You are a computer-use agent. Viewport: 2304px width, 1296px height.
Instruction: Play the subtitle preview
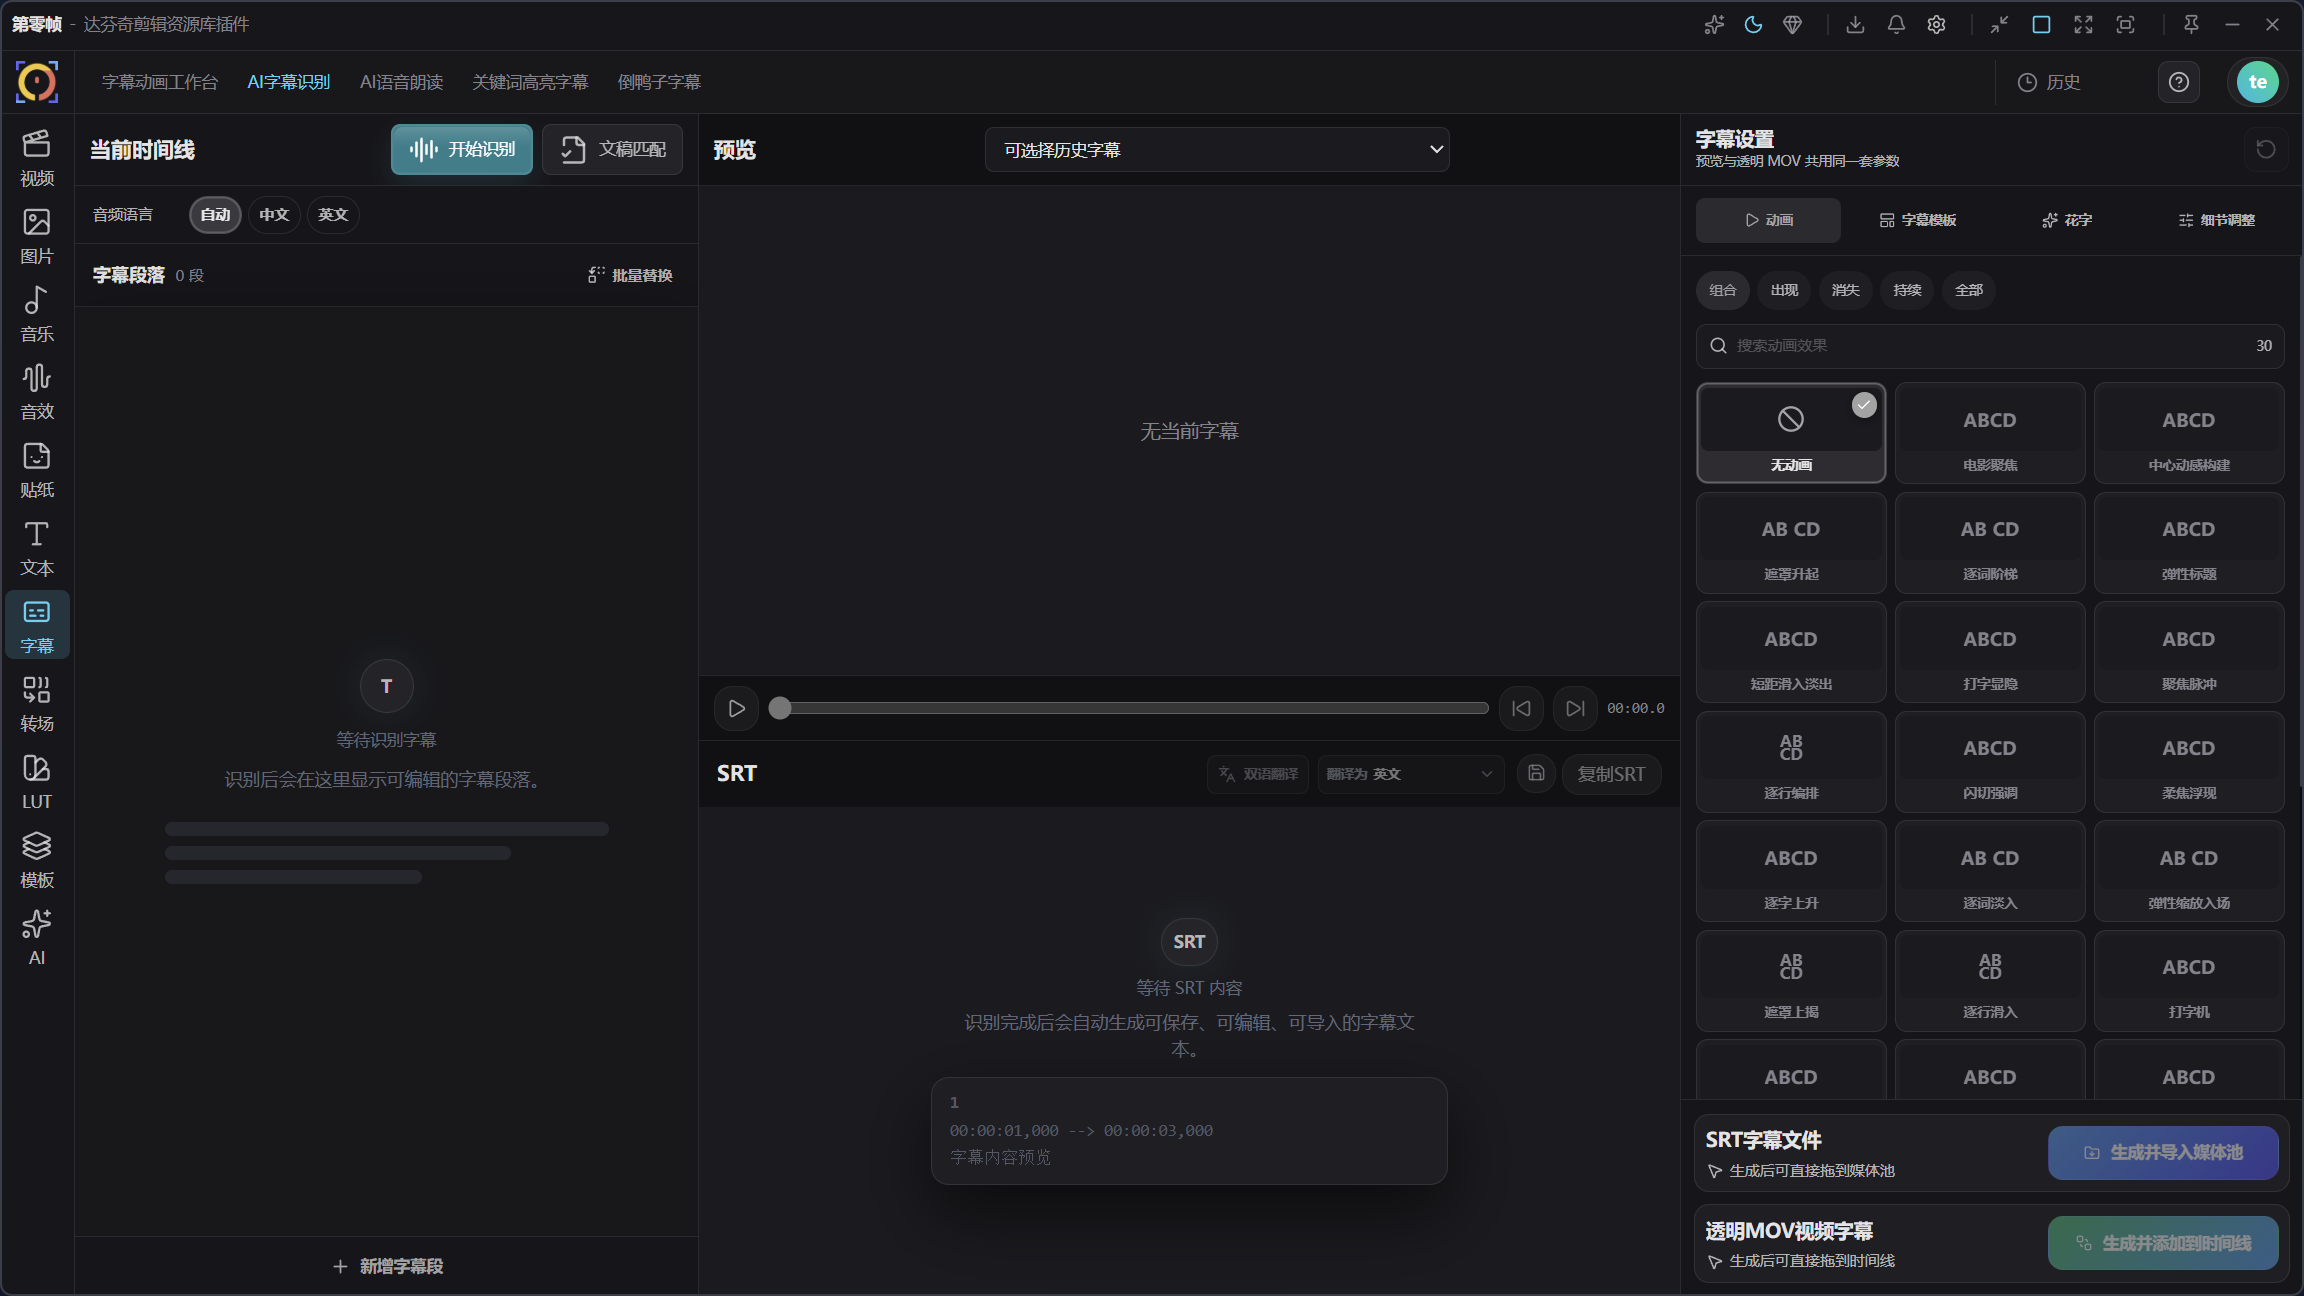point(736,708)
